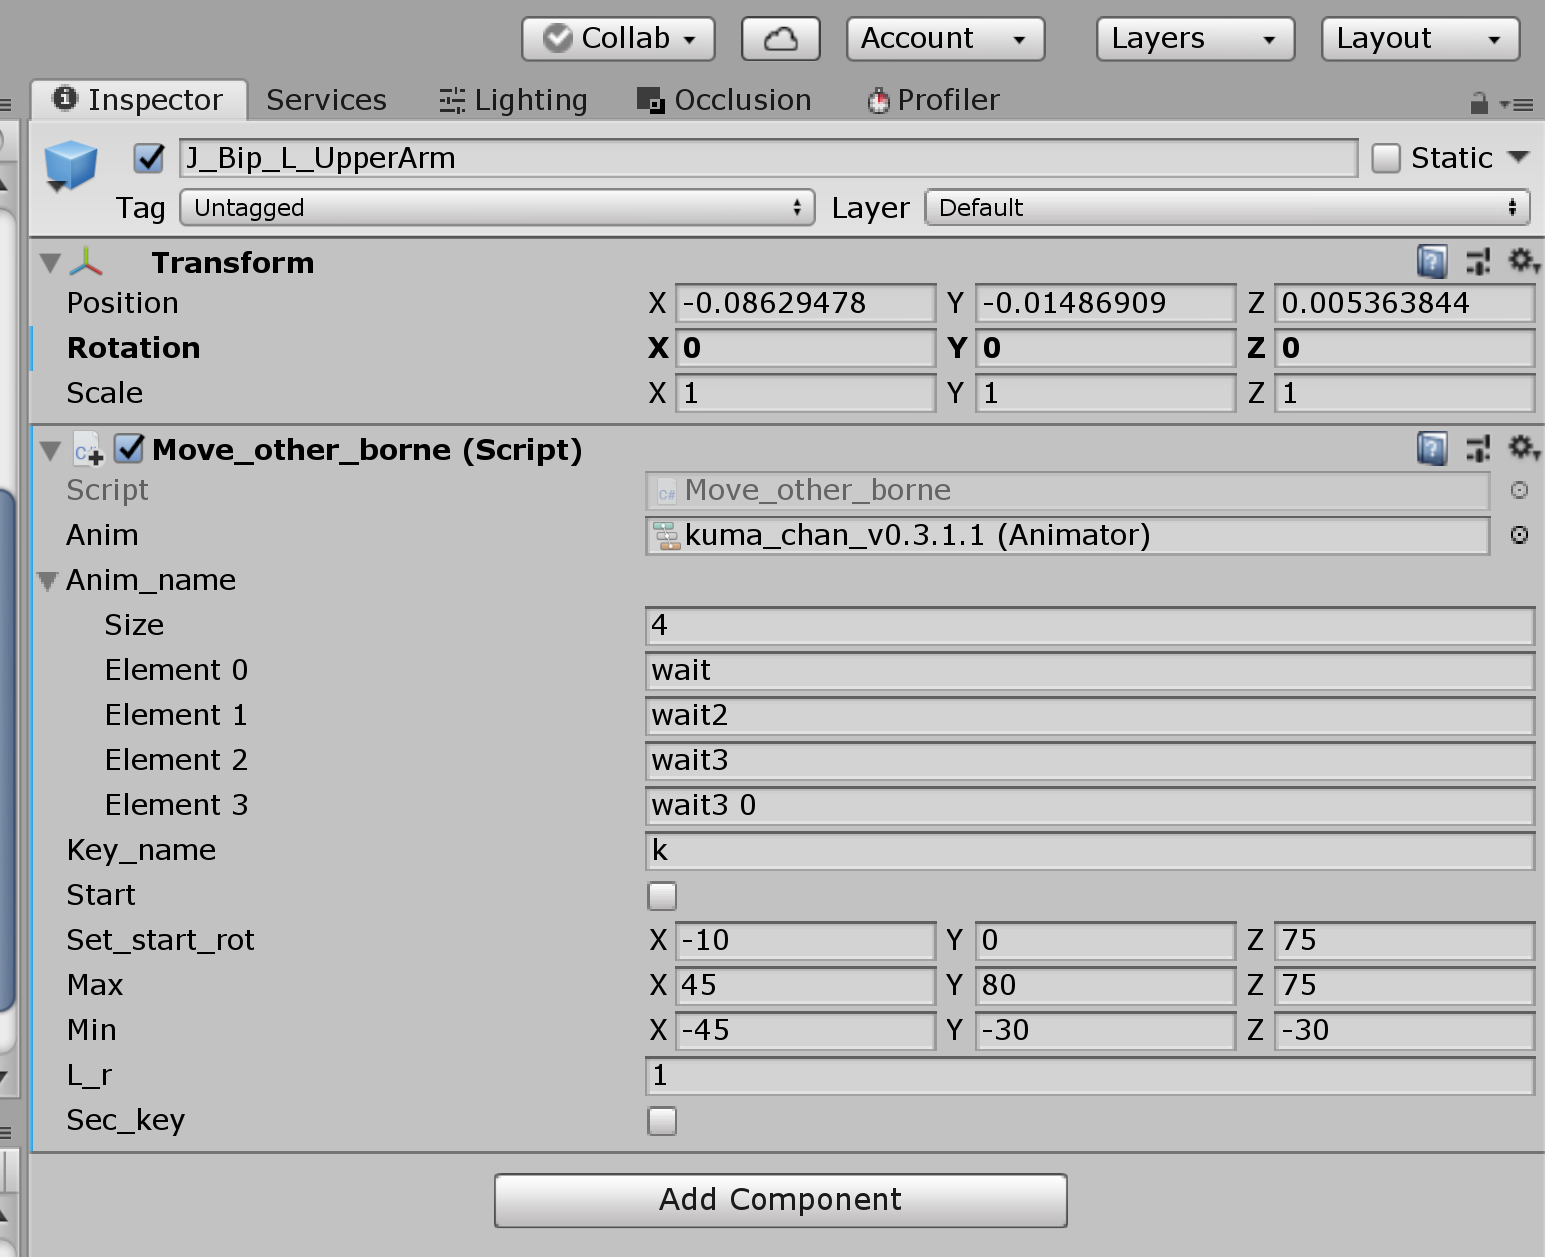Collapse the Anim_name array

tap(47, 581)
